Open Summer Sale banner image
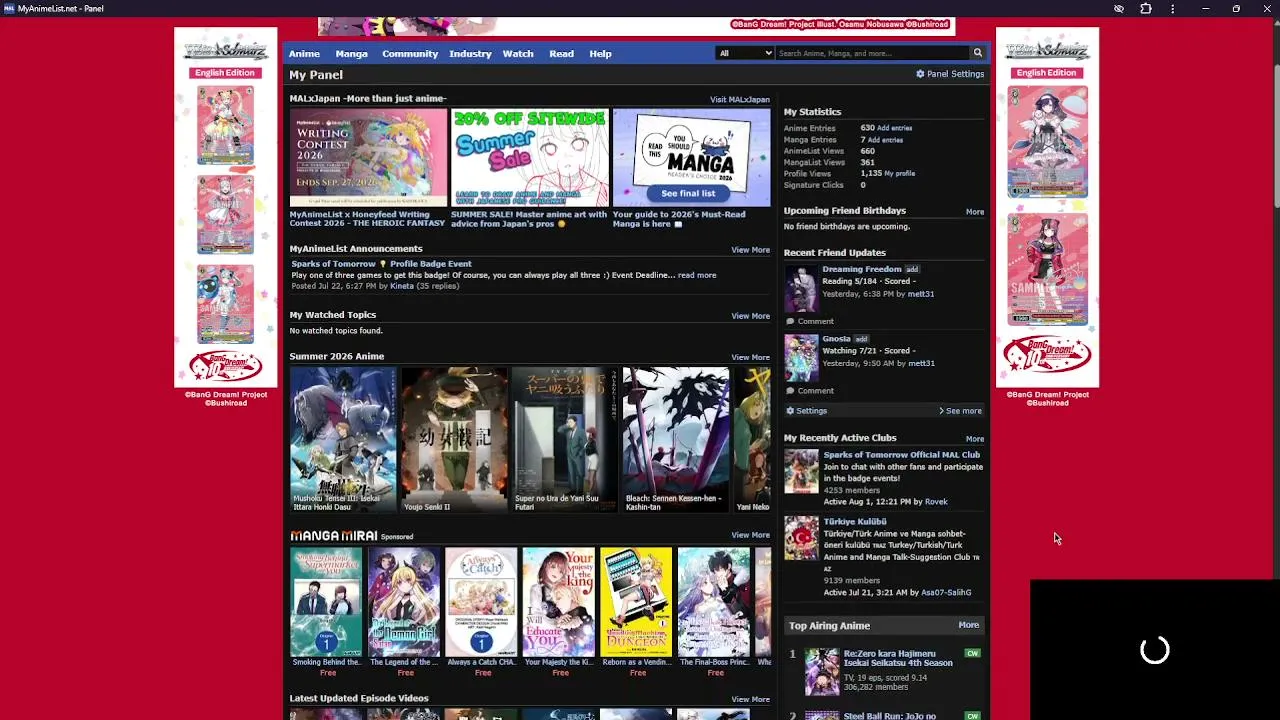1280x720 pixels. click(530, 158)
